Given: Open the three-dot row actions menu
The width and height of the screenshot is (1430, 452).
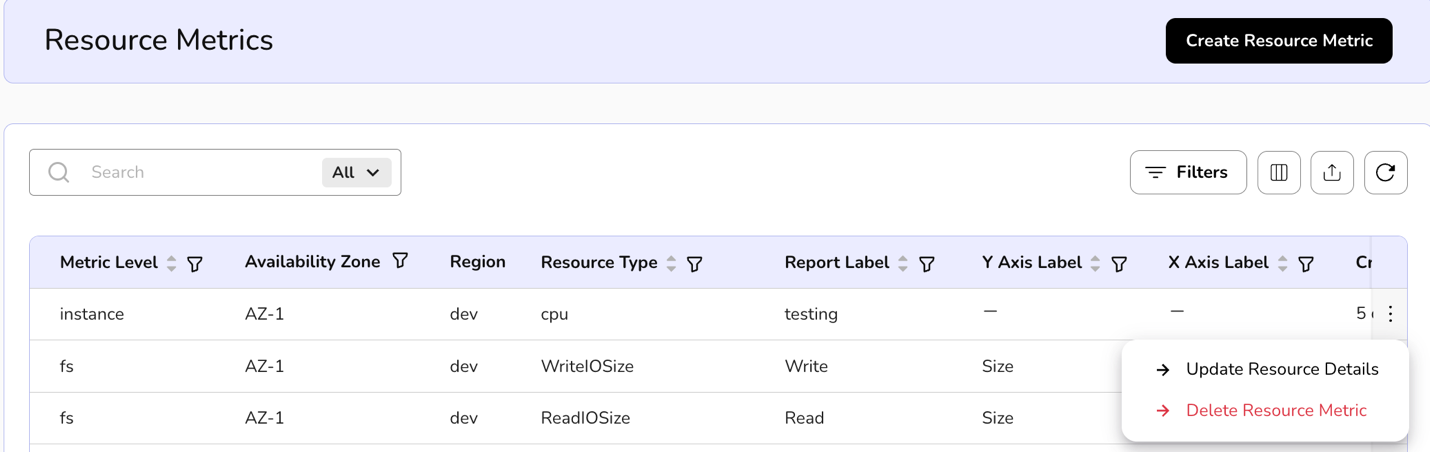Looking at the screenshot, I should [x=1390, y=314].
